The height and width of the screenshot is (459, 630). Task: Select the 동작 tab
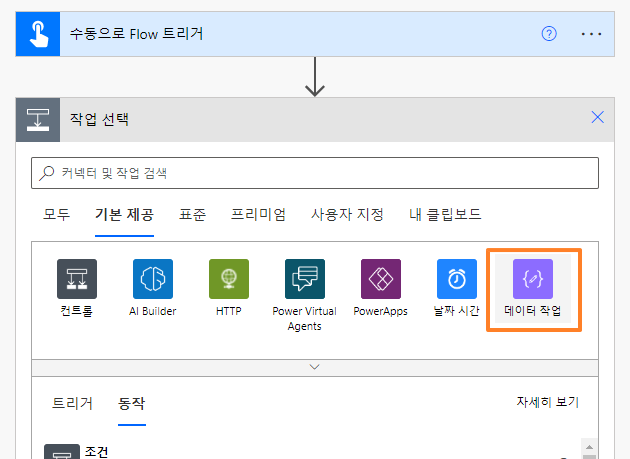tap(132, 403)
